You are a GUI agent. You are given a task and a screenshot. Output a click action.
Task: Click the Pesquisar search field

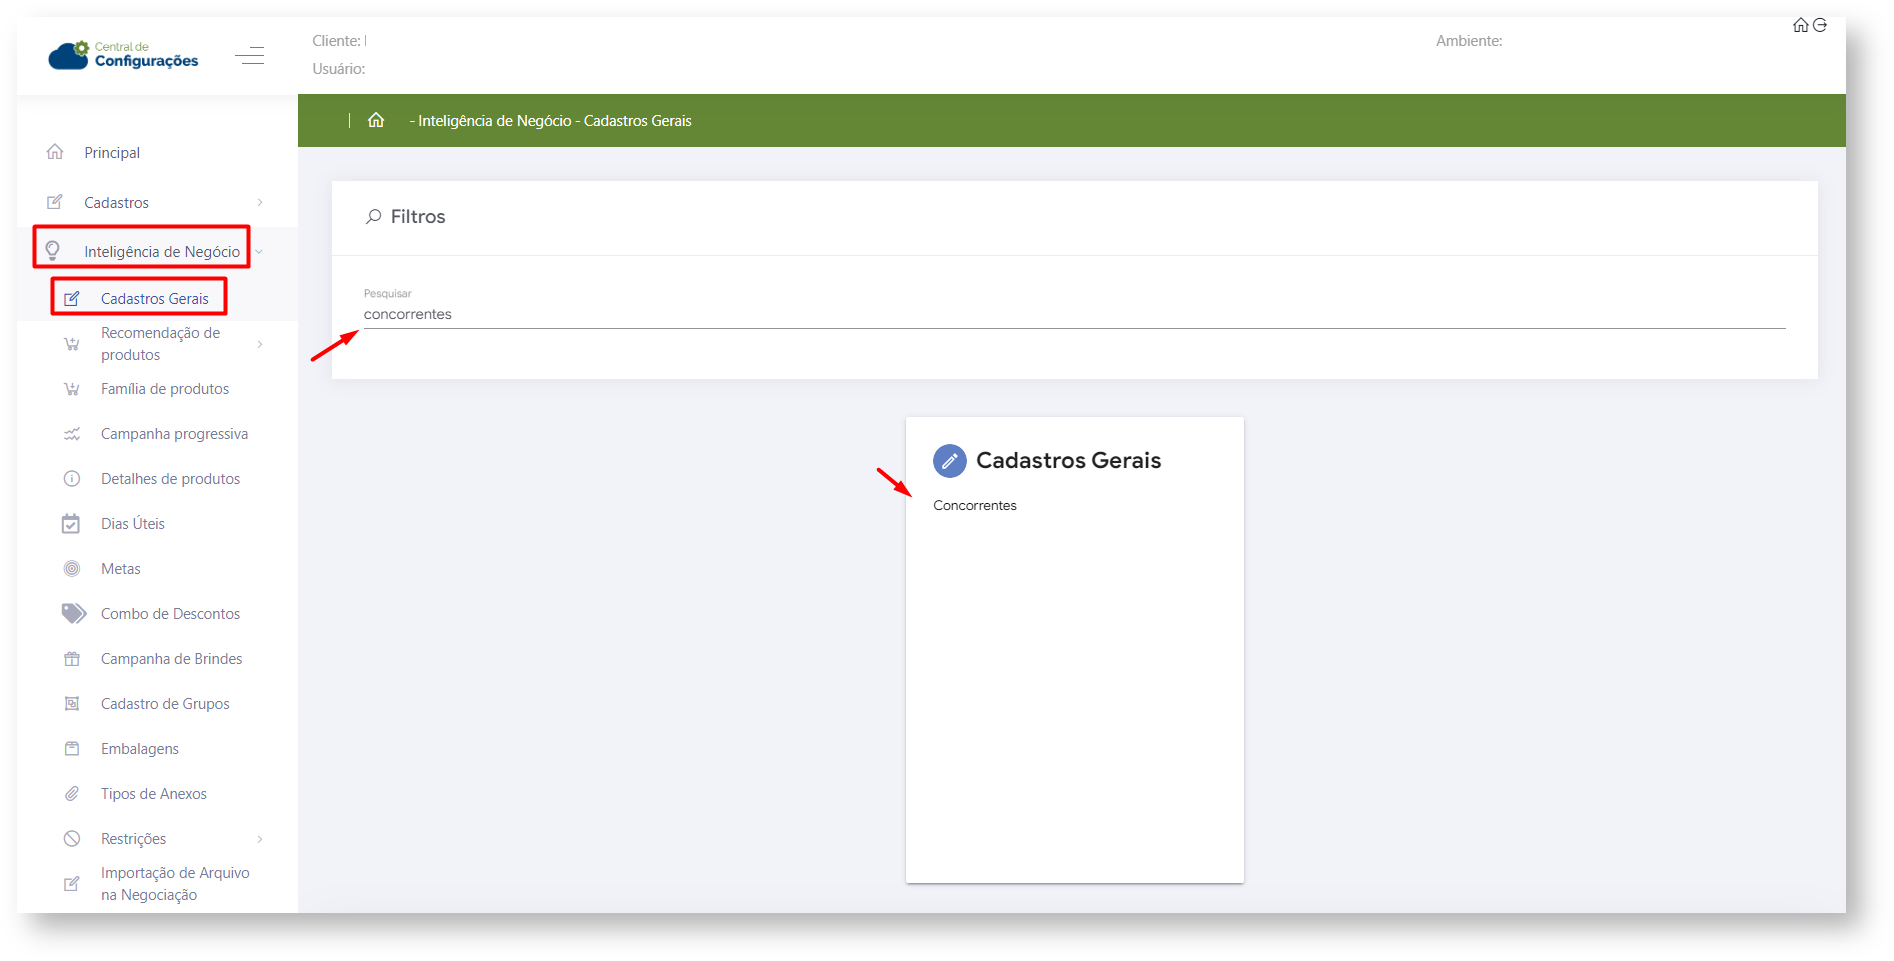(1073, 314)
